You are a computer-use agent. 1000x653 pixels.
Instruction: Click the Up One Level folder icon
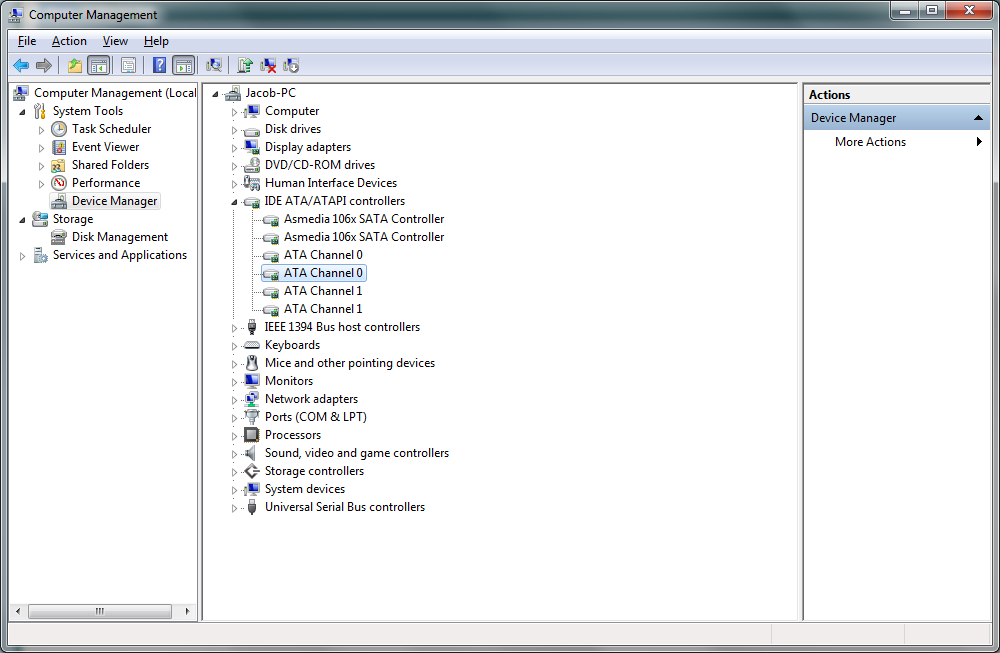[x=75, y=65]
